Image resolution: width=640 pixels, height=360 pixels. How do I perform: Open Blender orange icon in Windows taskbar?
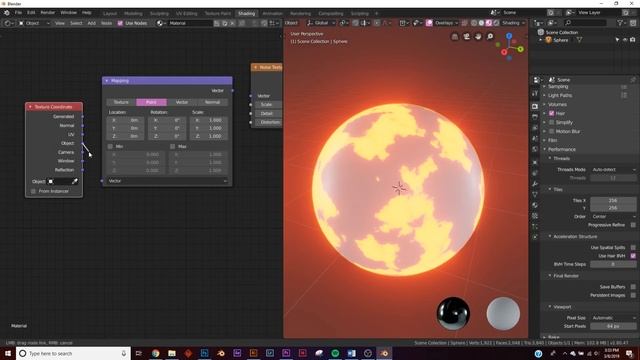(x=384, y=353)
